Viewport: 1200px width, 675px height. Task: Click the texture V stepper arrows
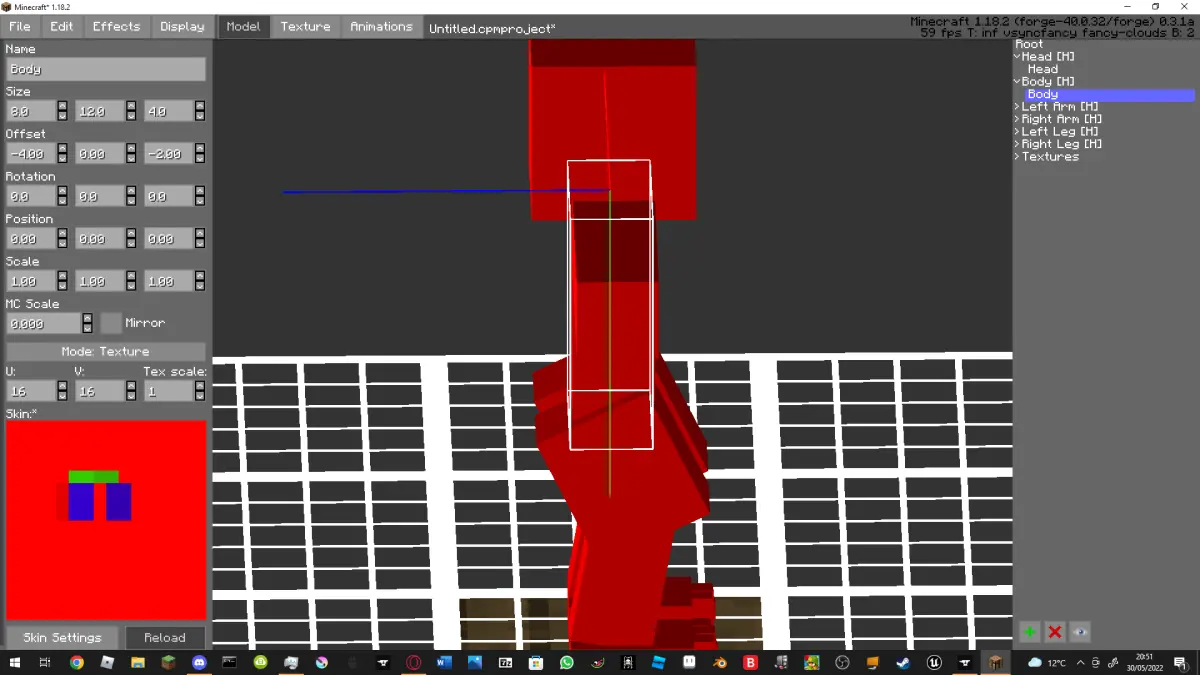tap(131, 392)
